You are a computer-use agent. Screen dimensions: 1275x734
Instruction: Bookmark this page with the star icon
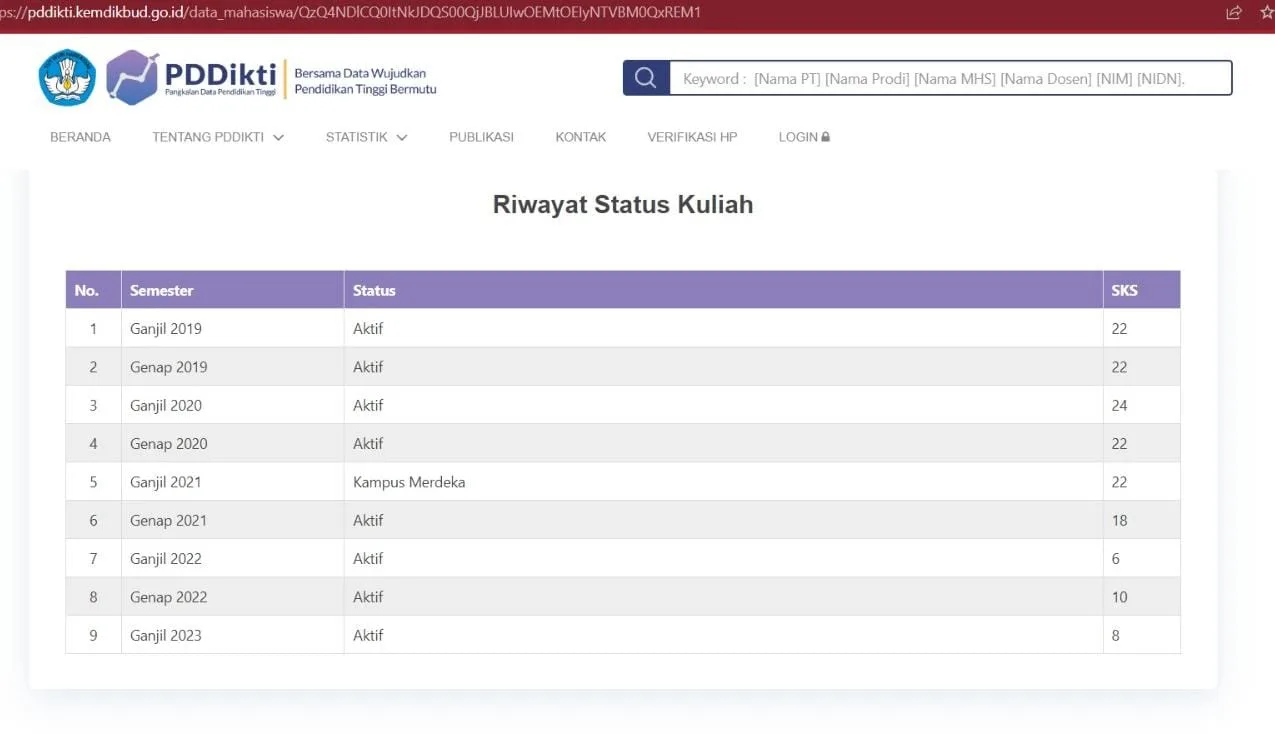[x=1266, y=13]
